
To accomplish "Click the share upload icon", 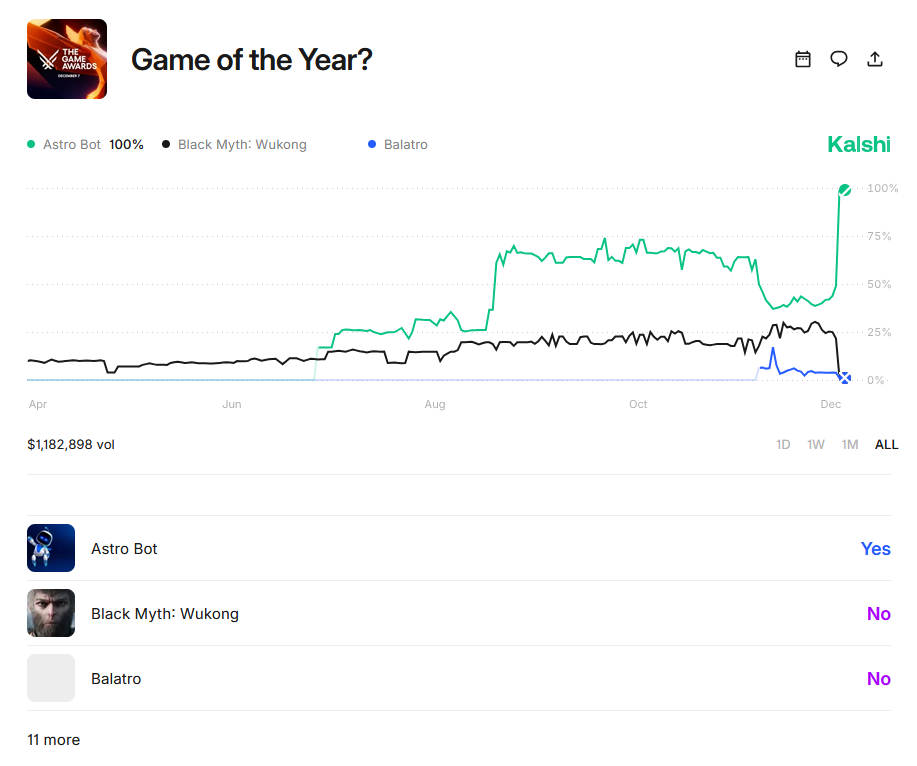I will click(875, 59).
